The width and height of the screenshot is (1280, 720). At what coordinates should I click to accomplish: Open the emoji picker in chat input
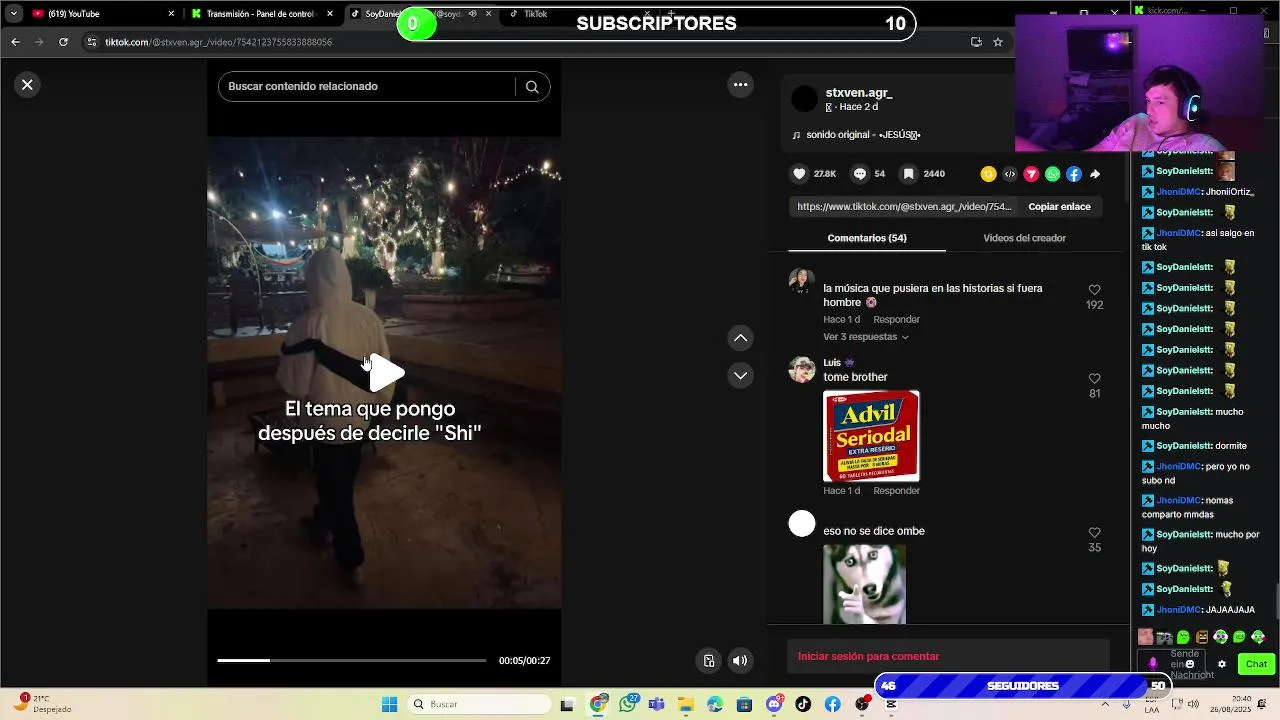point(1190,664)
